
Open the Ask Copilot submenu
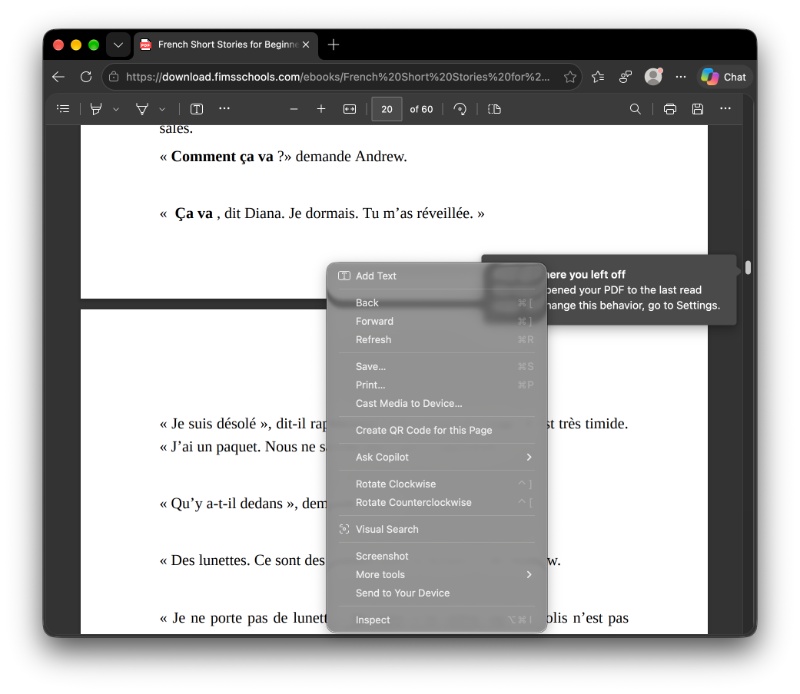point(437,457)
